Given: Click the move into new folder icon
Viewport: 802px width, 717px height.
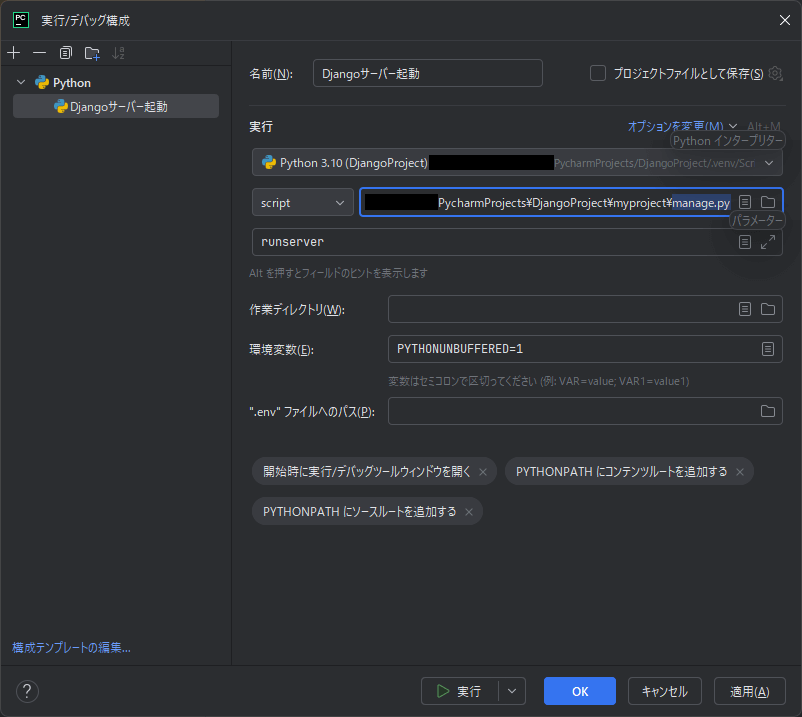Looking at the screenshot, I should [x=92, y=52].
